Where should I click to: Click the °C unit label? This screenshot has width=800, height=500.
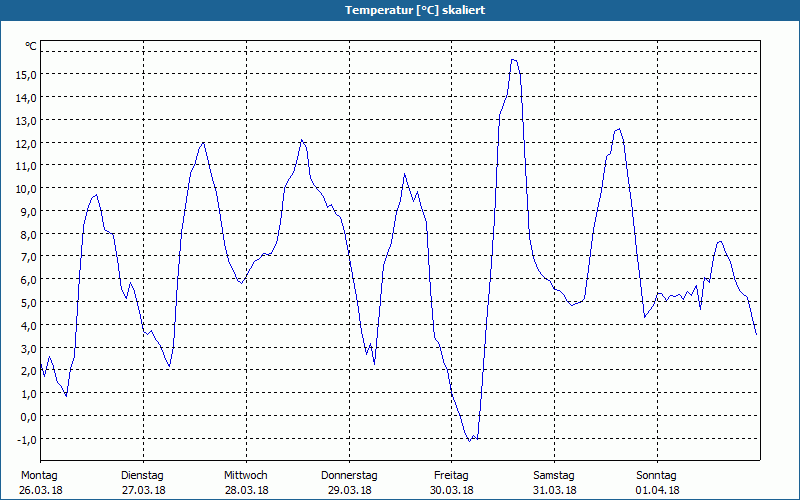(31, 46)
